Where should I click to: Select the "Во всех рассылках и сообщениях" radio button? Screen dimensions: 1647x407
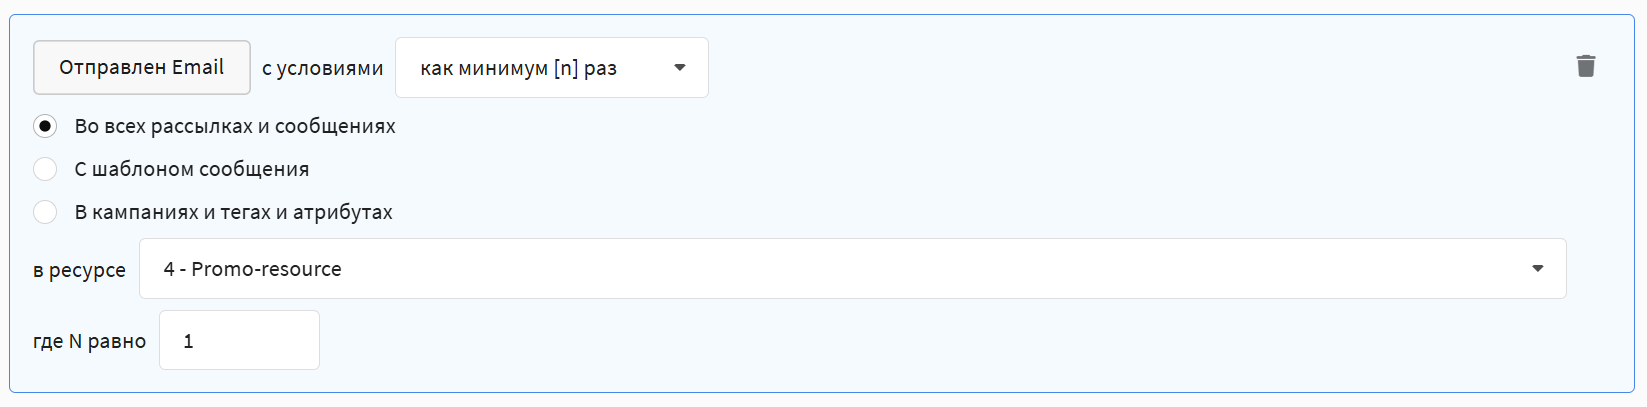coord(45,126)
